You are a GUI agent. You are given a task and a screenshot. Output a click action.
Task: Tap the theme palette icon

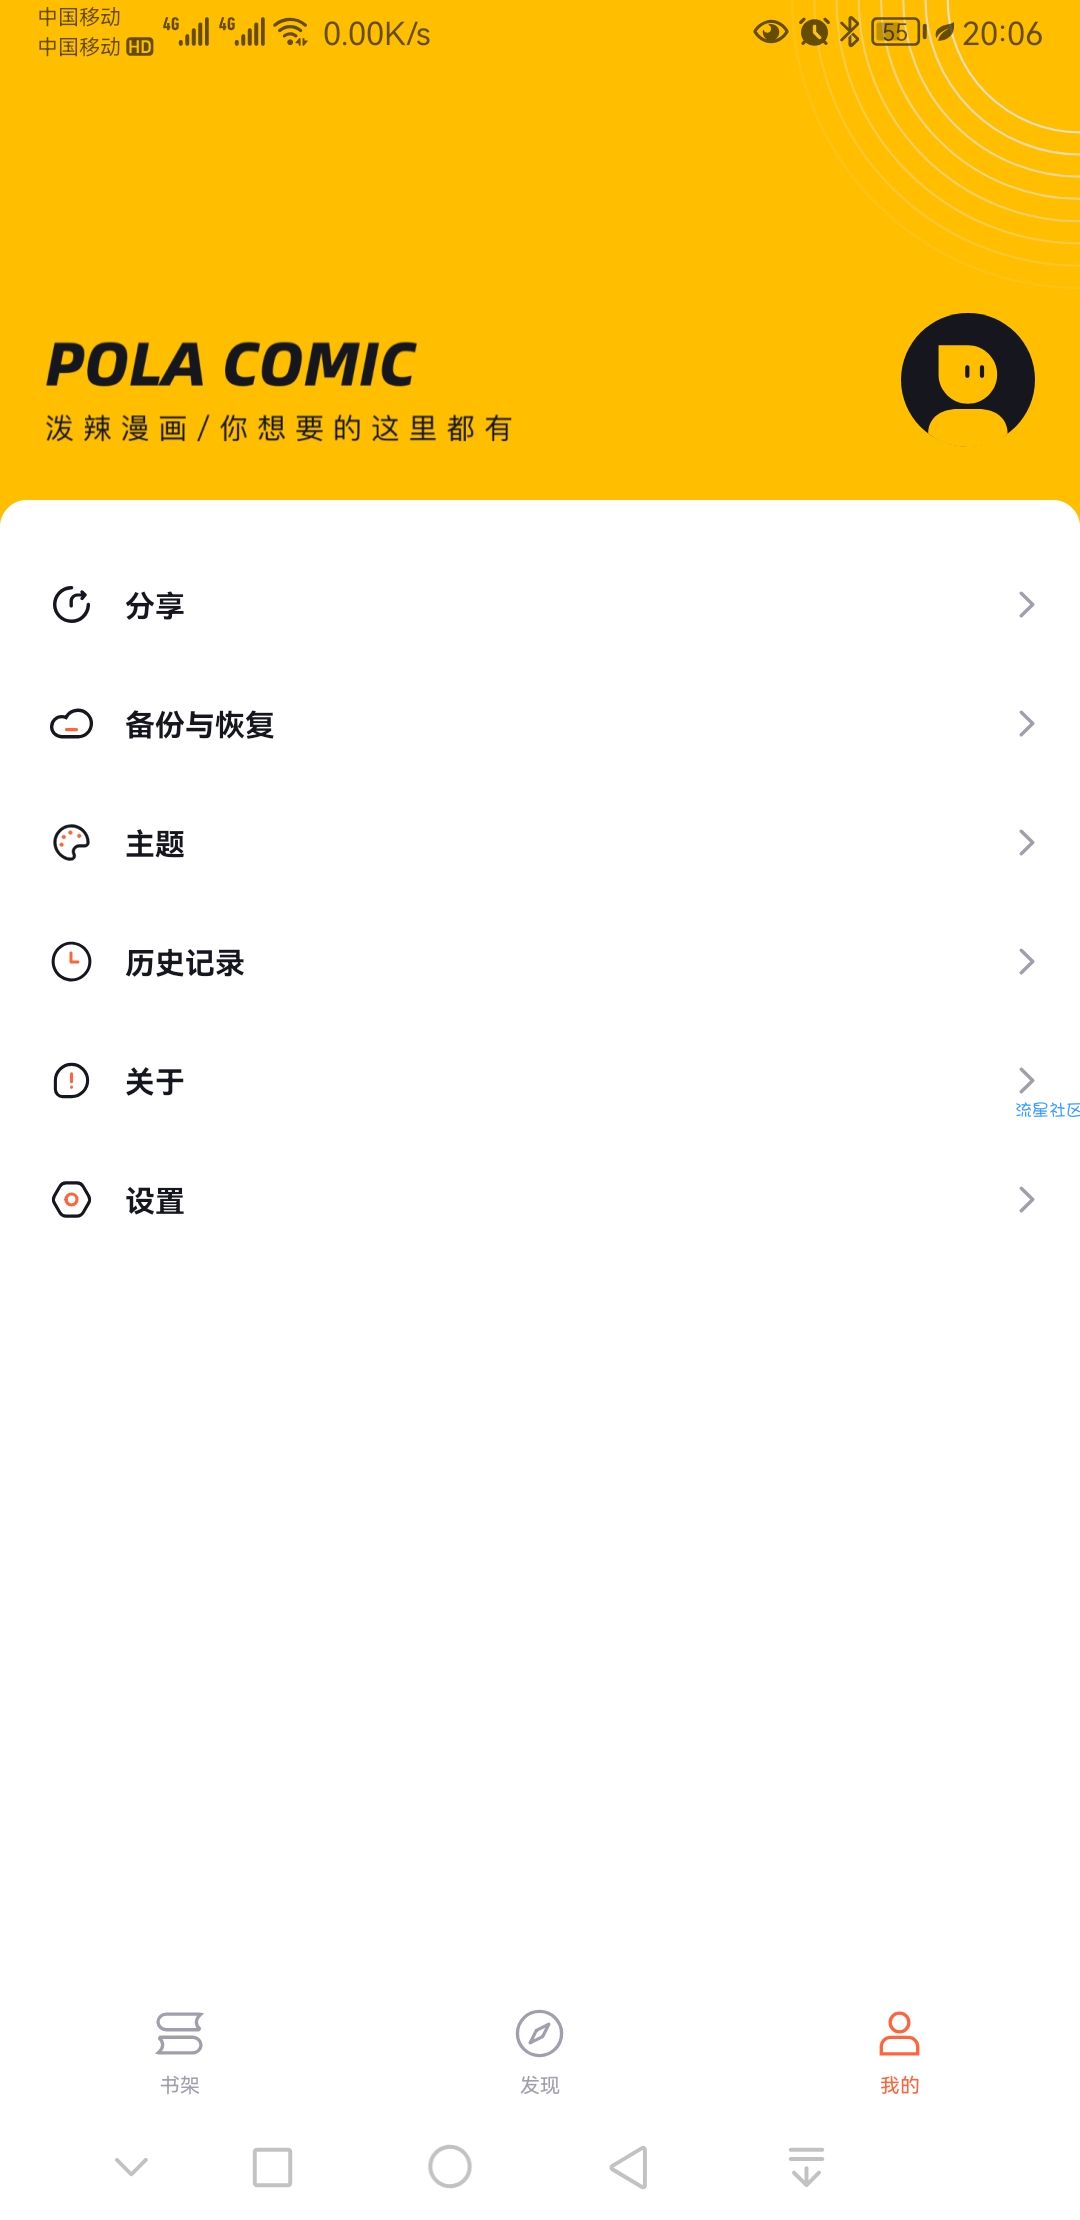tap(71, 843)
